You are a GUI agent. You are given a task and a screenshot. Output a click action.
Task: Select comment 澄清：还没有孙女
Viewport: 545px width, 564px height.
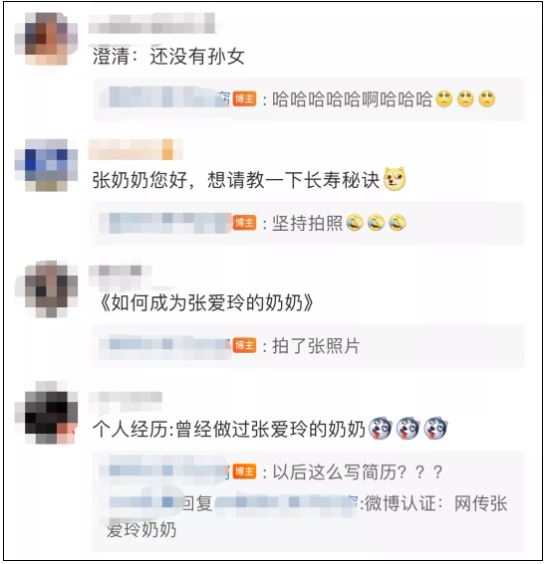coord(168,56)
